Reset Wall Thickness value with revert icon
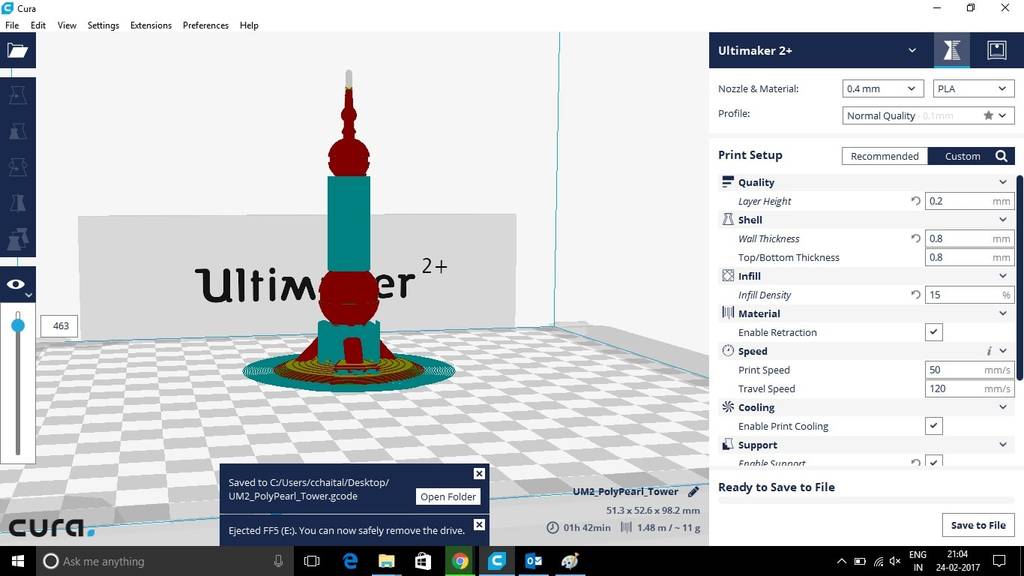1024x576 pixels. (916, 238)
